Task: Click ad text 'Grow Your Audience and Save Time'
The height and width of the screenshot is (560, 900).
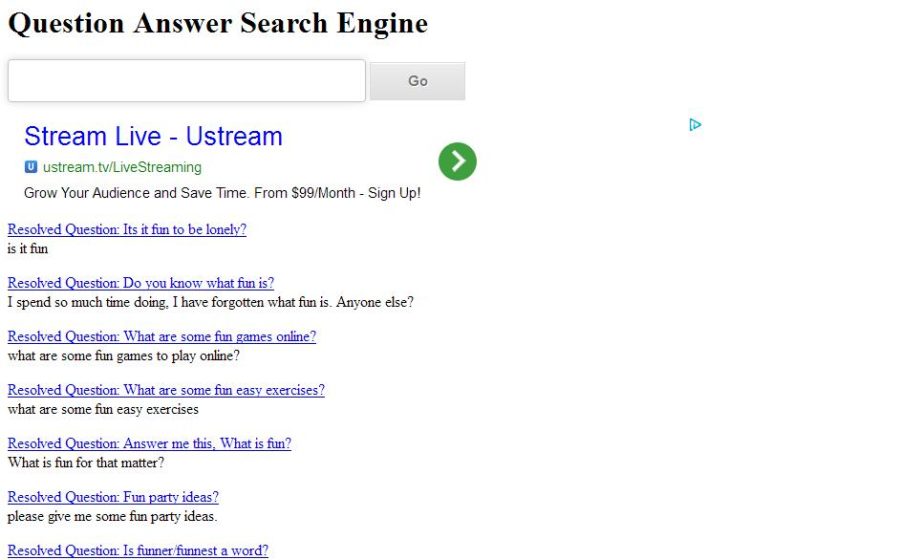Action: pos(135,193)
